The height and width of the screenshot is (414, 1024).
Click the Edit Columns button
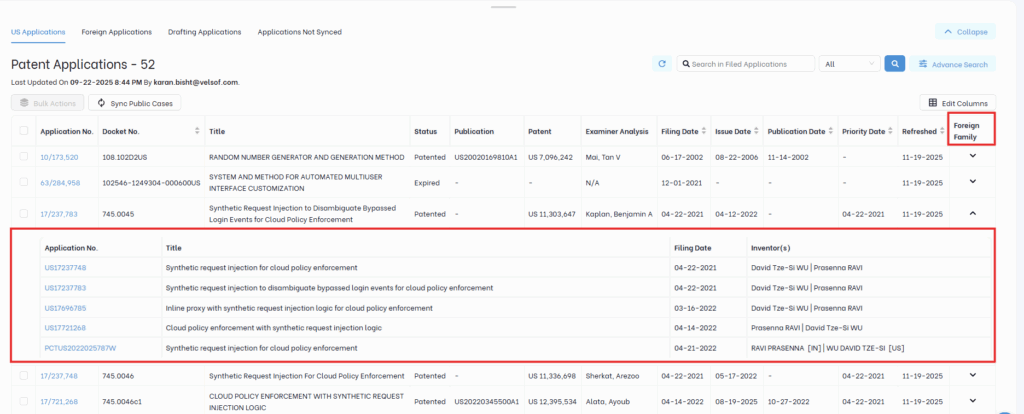point(957,103)
